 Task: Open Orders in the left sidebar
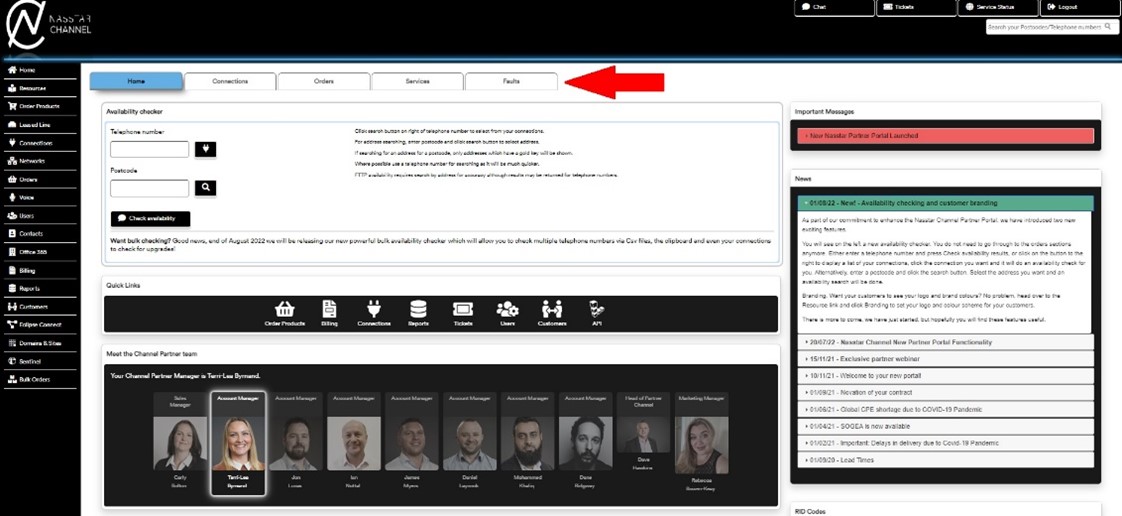pyautogui.click(x=39, y=180)
